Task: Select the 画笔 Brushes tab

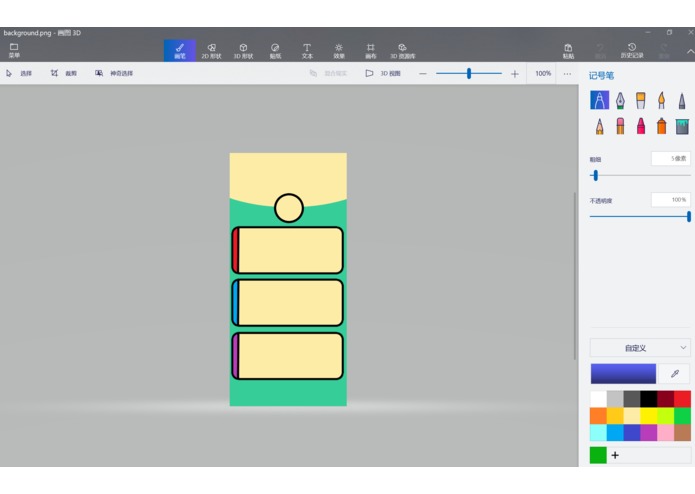Action: pyautogui.click(x=180, y=51)
